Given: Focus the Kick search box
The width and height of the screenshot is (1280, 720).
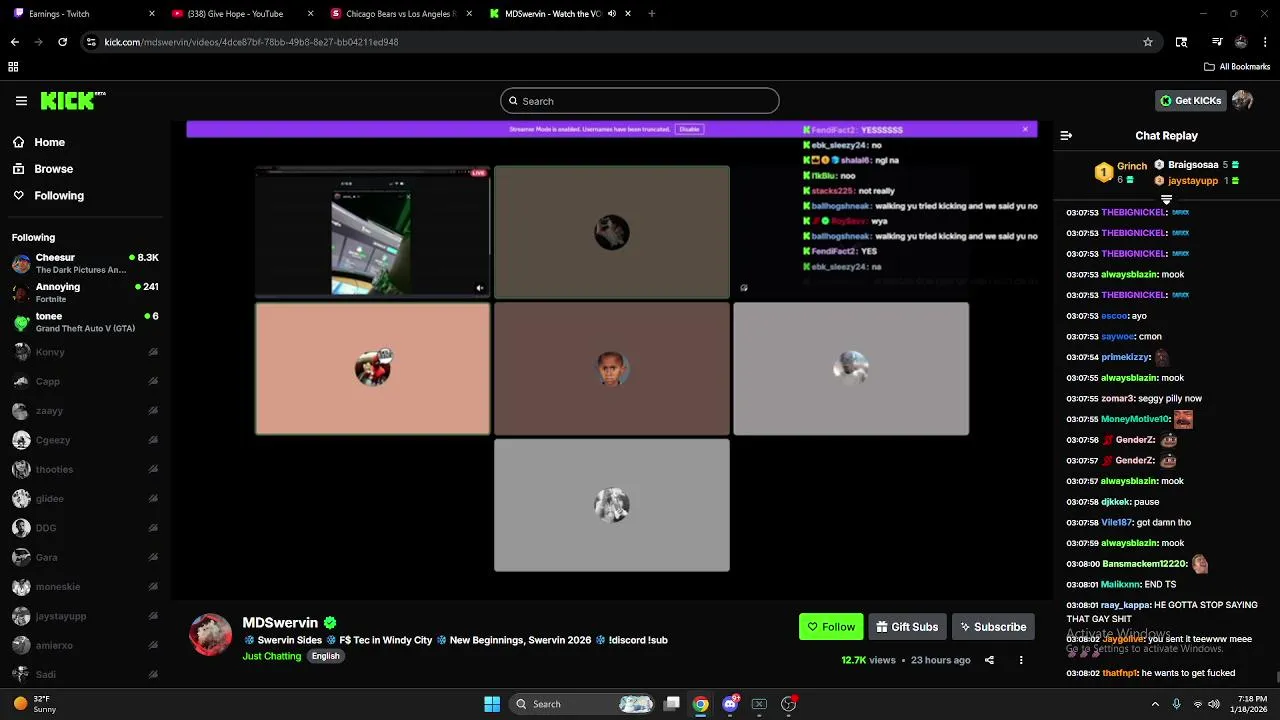Looking at the screenshot, I should tap(640, 101).
